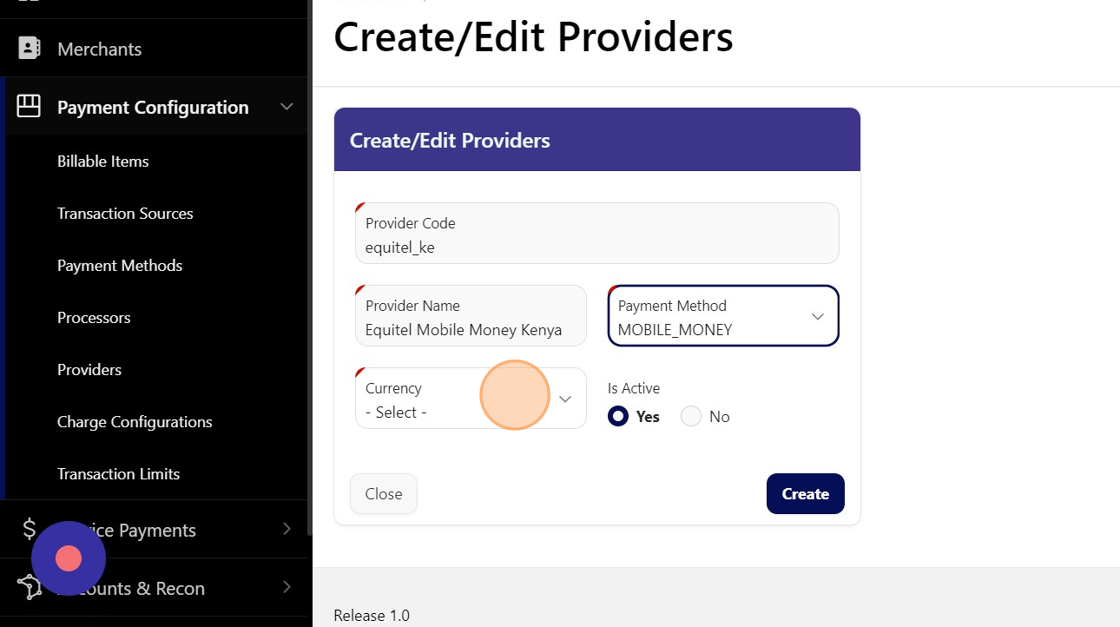Open Billable Items menu entry
This screenshot has width=1120, height=627.
[x=103, y=161]
